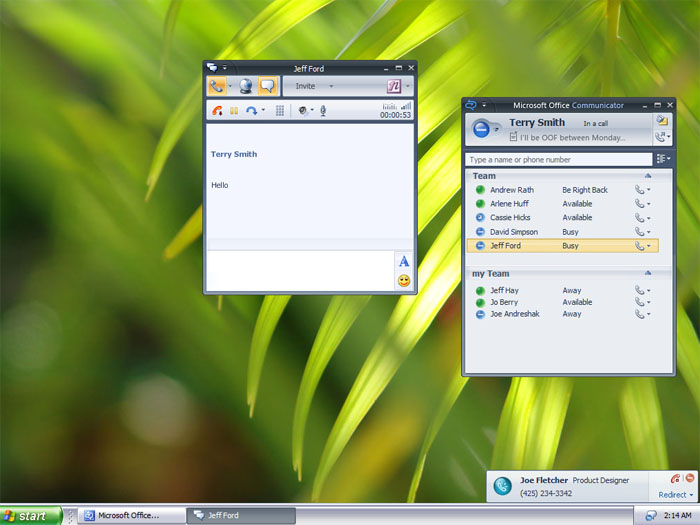Click the Hello message text
The image size is (700, 525).
pyautogui.click(x=220, y=185)
